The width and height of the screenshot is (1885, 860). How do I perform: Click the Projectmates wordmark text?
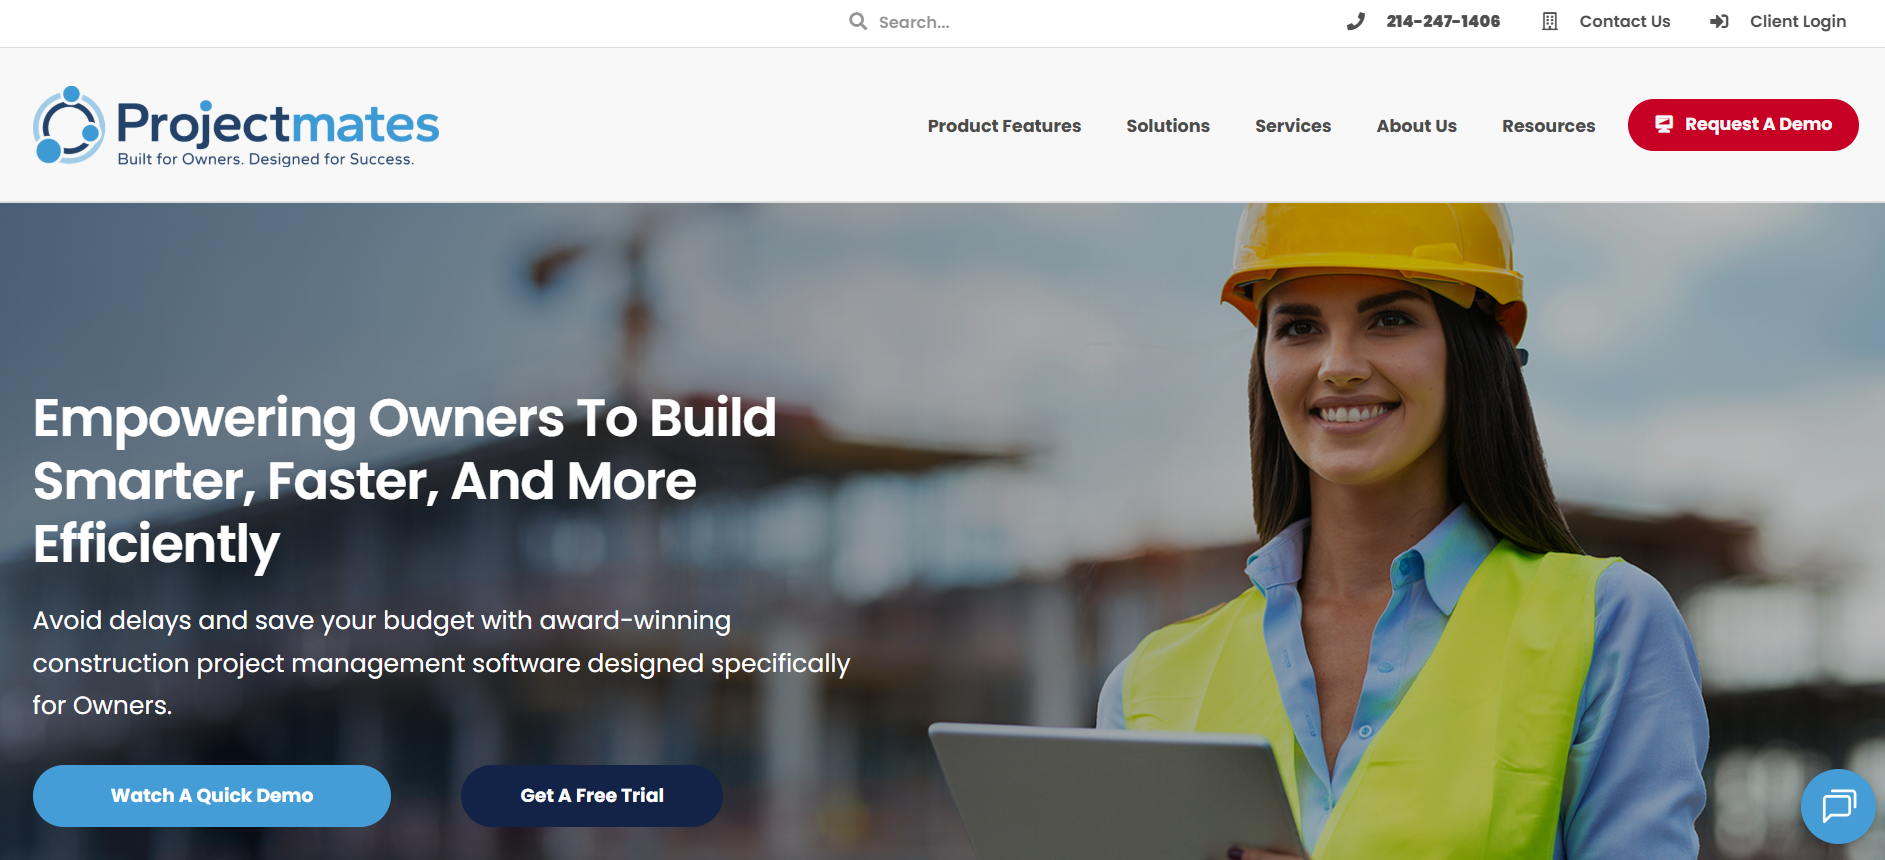click(x=278, y=124)
